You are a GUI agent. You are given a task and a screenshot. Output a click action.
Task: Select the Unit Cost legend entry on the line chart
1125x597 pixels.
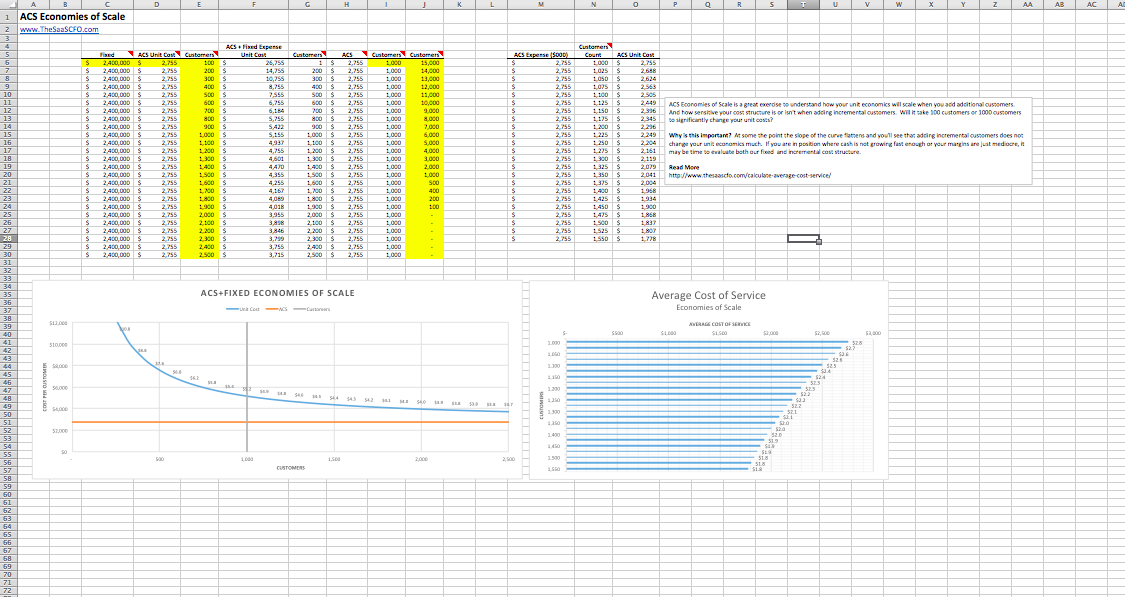click(x=248, y=309)
